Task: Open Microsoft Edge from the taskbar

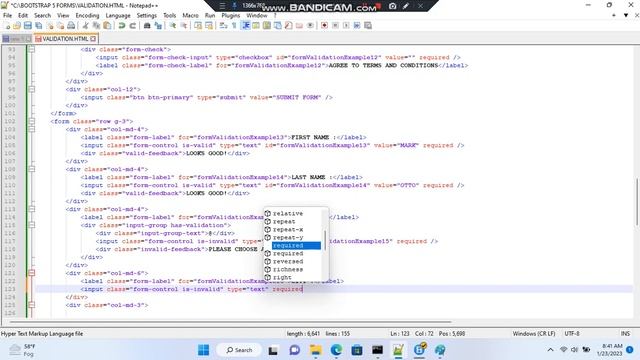Action: pos(336,350)
